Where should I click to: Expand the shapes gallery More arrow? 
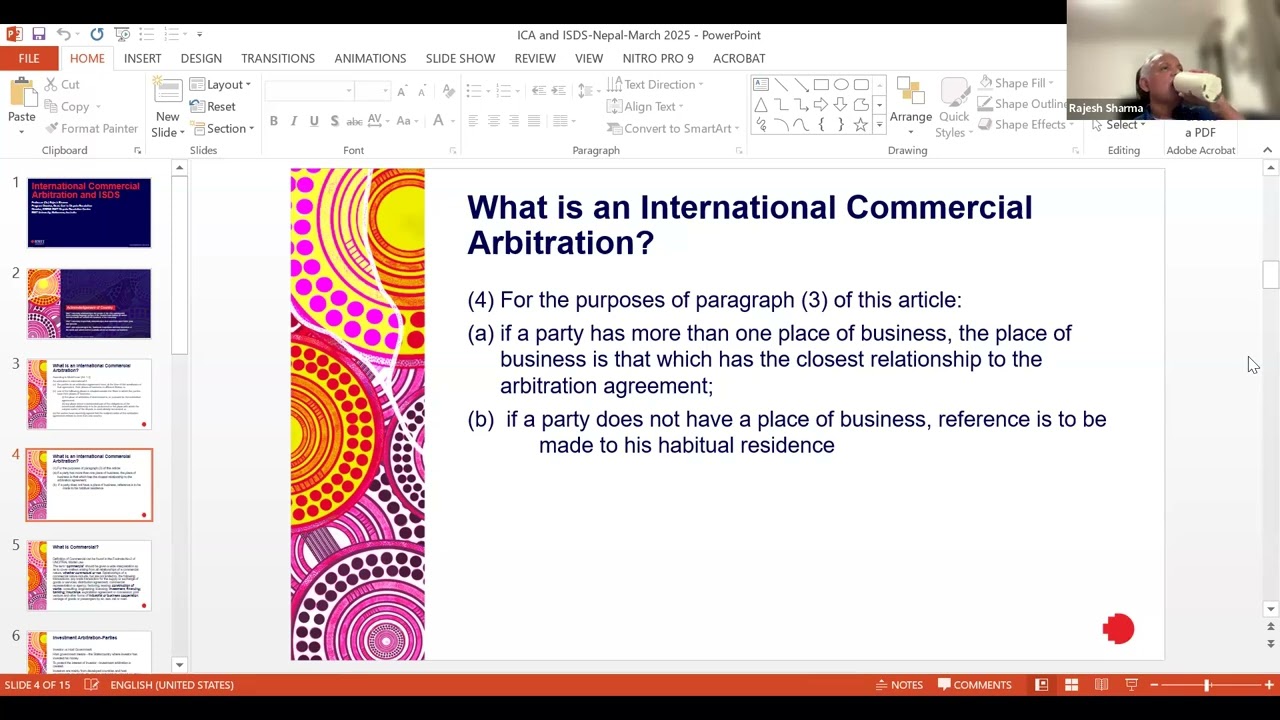click(879, 125)
